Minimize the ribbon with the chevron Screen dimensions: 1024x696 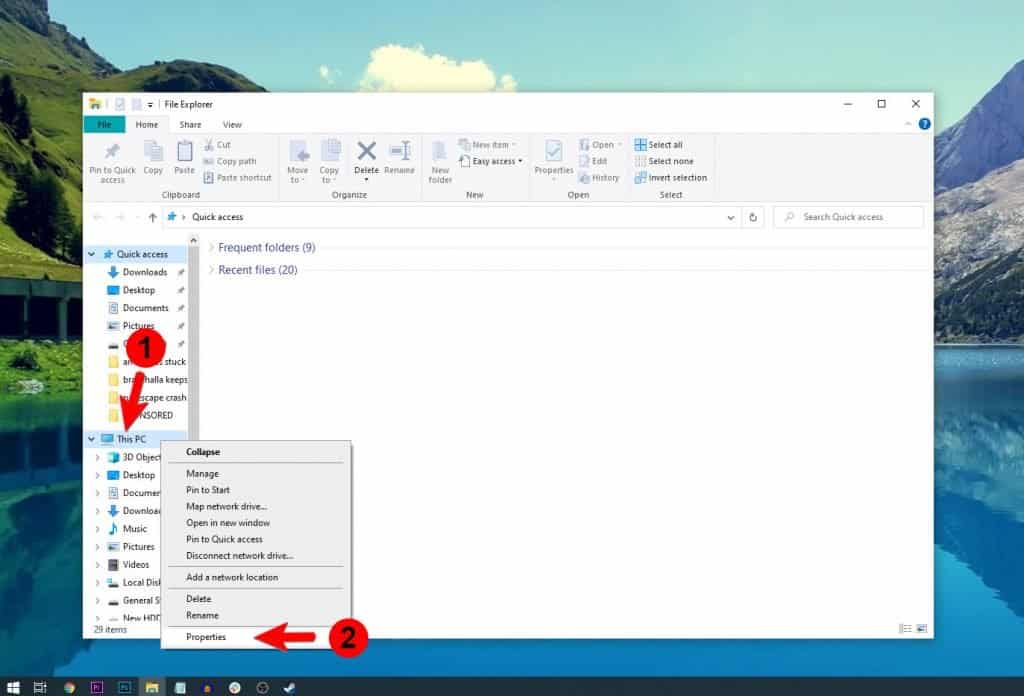(x=908, y=124)
